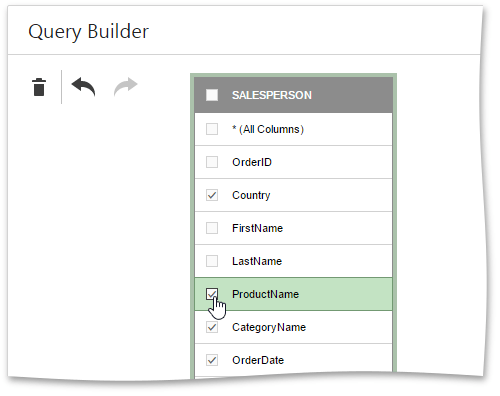
Task: Toggle the SALESPERSON table header checkbox
Action: click(x=212, y=95)
